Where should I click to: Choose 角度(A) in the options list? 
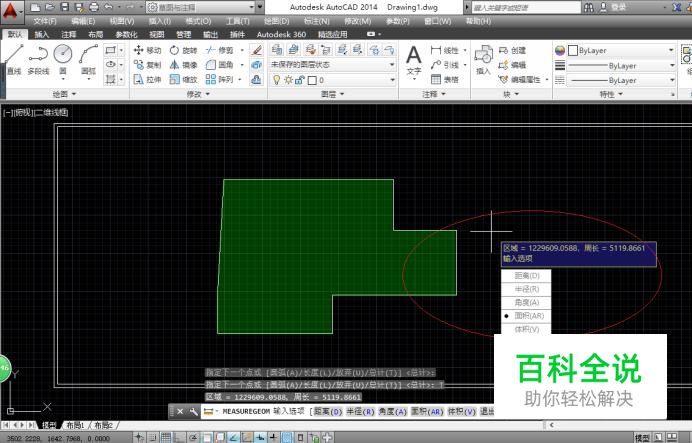click(x=526, y=302)
